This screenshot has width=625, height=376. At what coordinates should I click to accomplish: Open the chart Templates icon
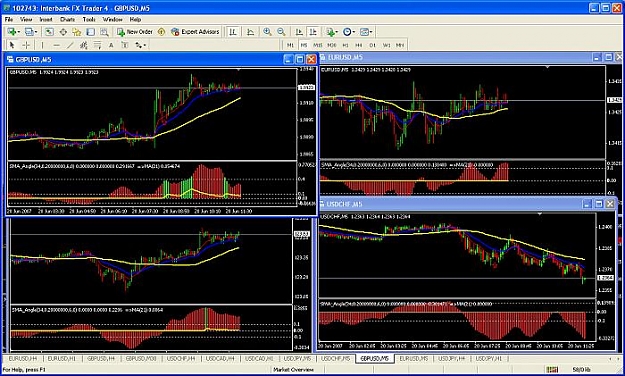pyautogui.click(x=364, y=32)
